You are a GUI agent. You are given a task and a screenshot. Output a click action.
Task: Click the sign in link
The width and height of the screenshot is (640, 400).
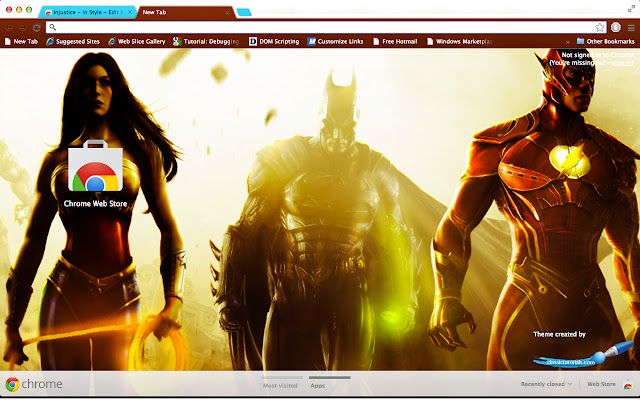point(622,62)
